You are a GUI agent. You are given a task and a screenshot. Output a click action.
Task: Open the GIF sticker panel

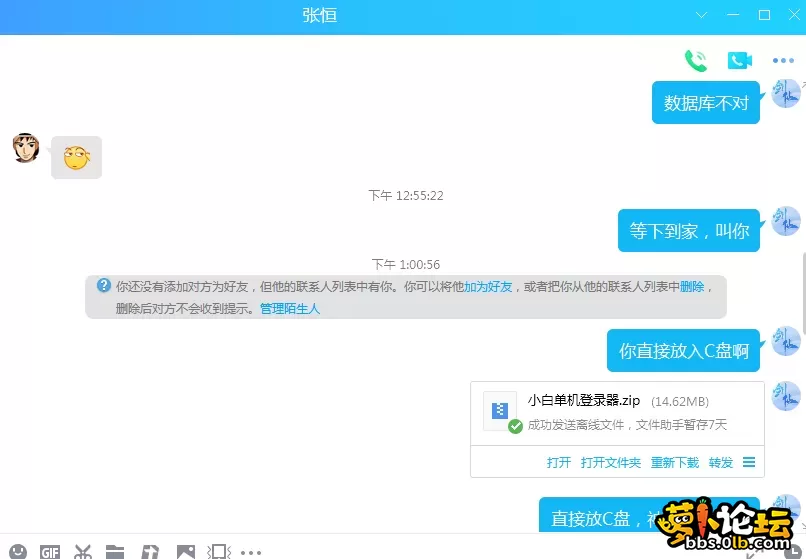click(x=50, y=552)
